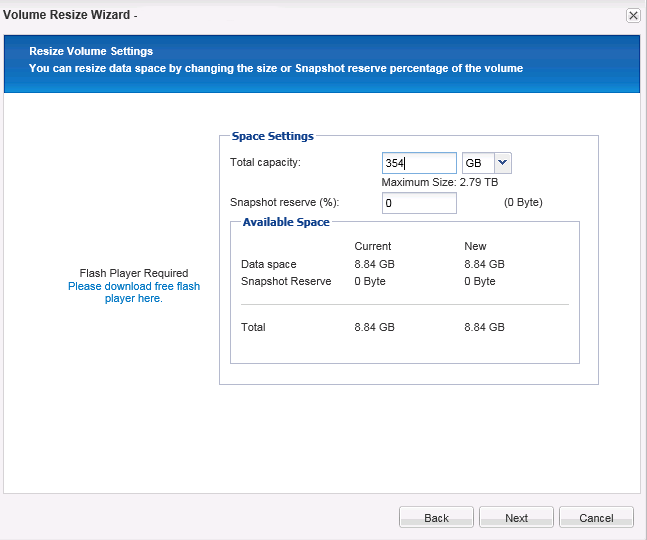The width and height of the screenshot is (647, 540).
Task: Cancel the volume resize wizard
Action: pyautogui.click(x=596, y=518)
